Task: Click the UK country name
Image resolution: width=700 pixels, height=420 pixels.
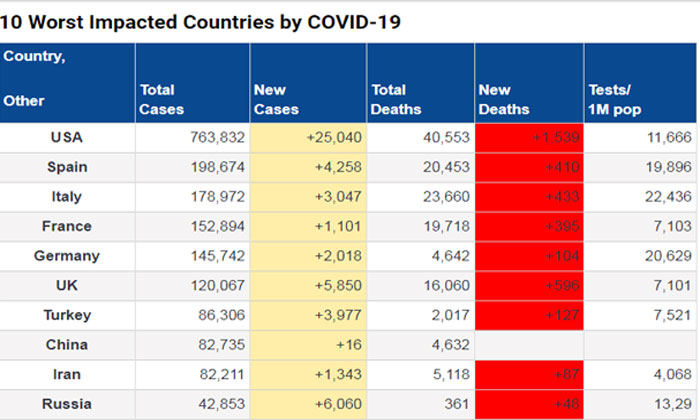Action: (x=67, y=286)
